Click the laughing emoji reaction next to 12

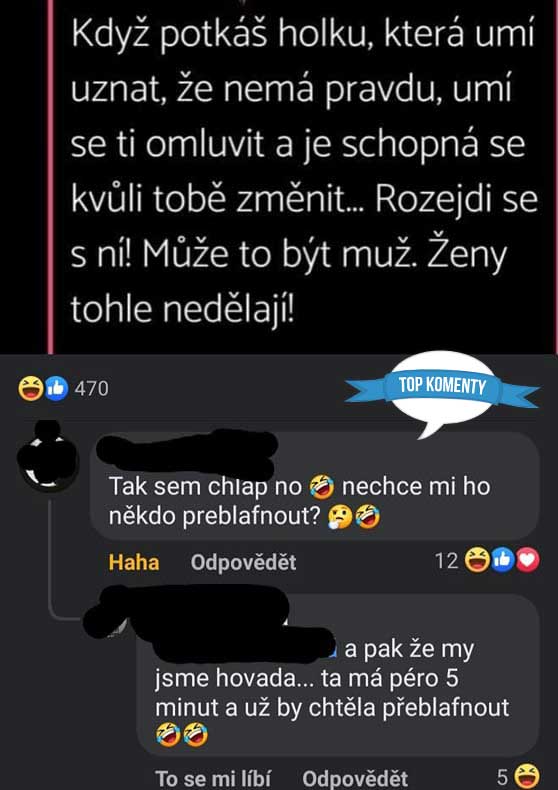[x=476, y=560]
